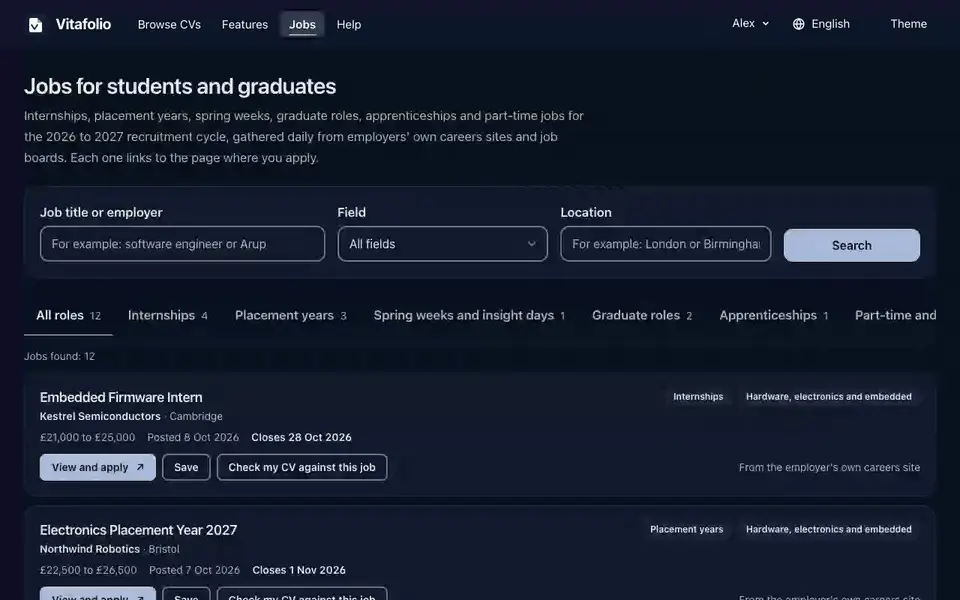Focus the Location input field
Viewport: 960px width, 600px height.
click(x=666, y=244)
